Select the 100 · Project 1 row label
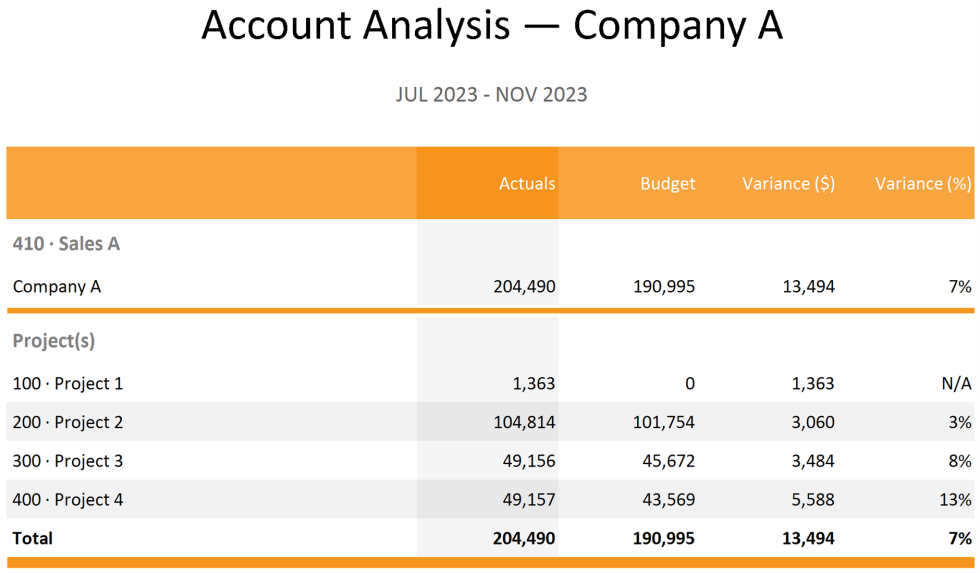The height and width of the screenshot is (573, 980). click(68, 384)
